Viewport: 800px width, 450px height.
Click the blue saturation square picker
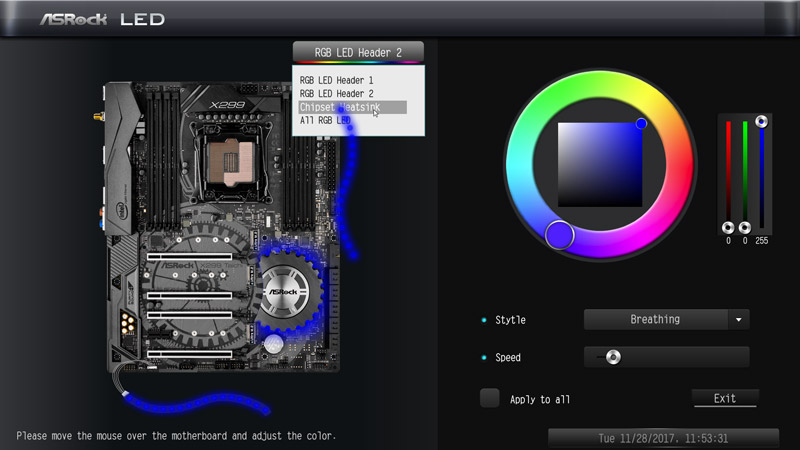pyautogui.click(x=600, y=165)
